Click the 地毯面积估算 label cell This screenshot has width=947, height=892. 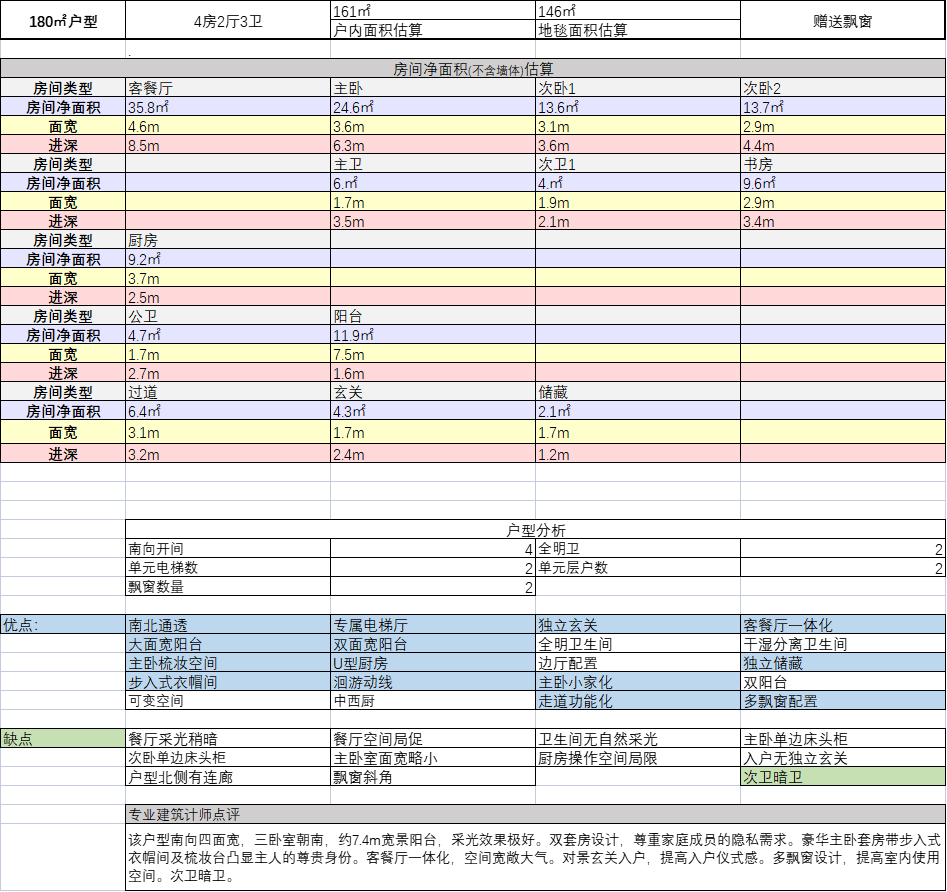point(638,30)
